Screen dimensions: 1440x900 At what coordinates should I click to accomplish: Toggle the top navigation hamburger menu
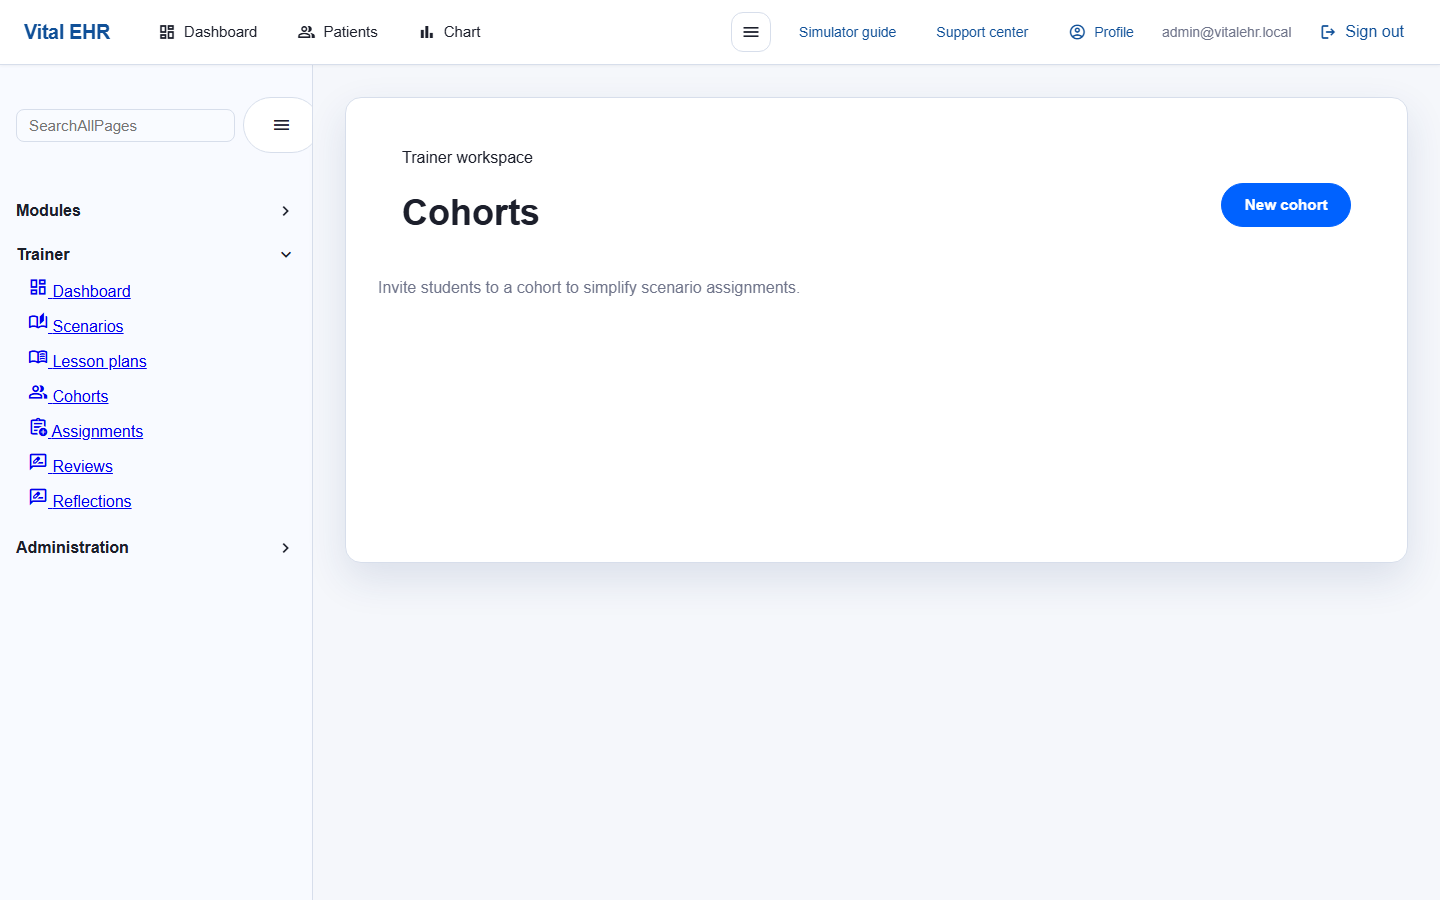pyautogui.click(x=751, y=32)
